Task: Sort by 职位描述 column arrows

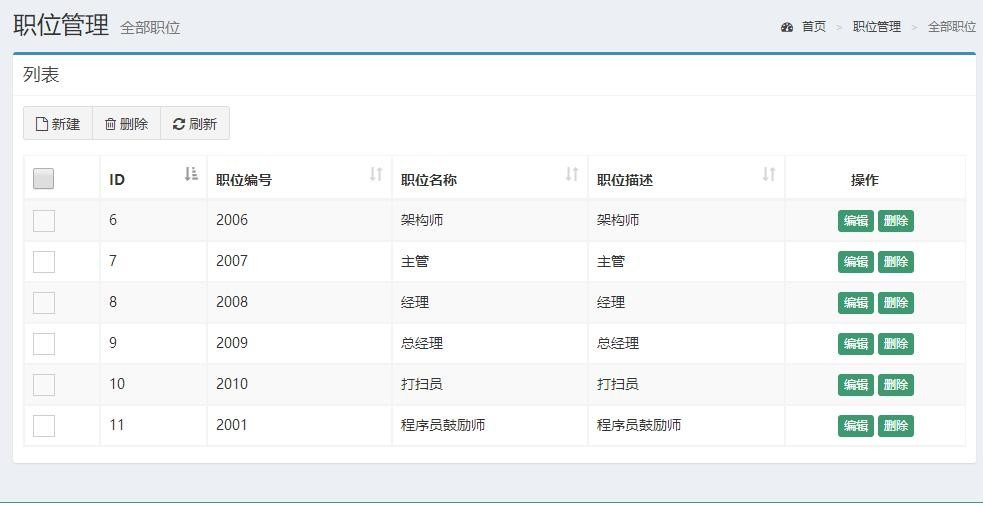Action: coord(769,174)
